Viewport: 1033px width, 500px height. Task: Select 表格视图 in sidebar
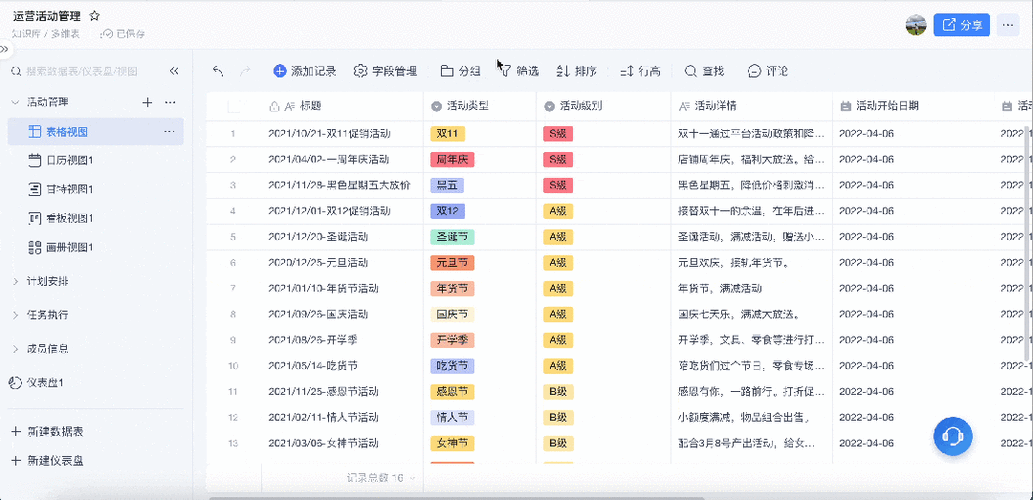coord(96,132)
